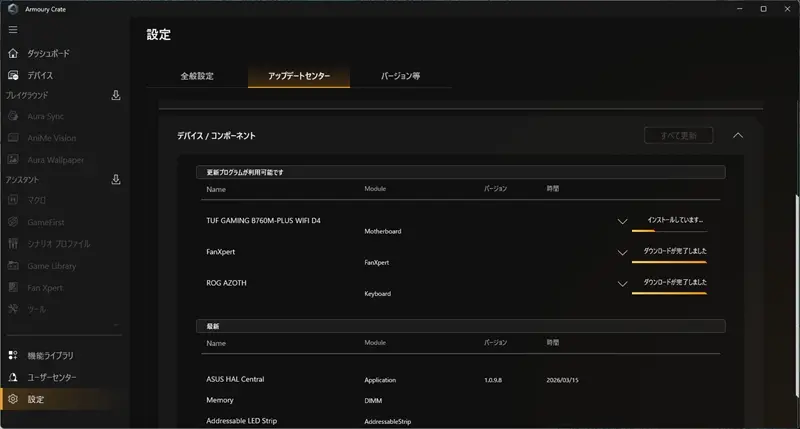Expand the ROG AZOTH update row chevron
This screenshot has height=429, width=800.
622,284
